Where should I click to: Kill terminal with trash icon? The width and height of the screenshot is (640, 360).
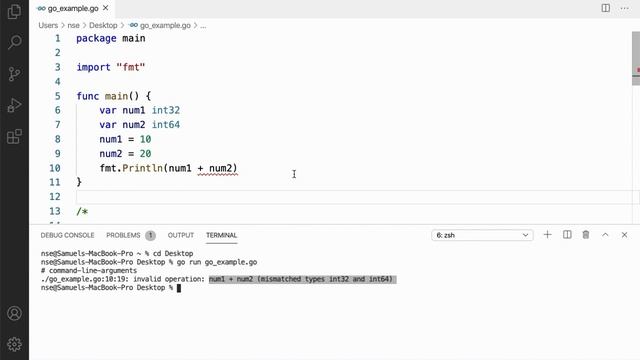(586, 235)
